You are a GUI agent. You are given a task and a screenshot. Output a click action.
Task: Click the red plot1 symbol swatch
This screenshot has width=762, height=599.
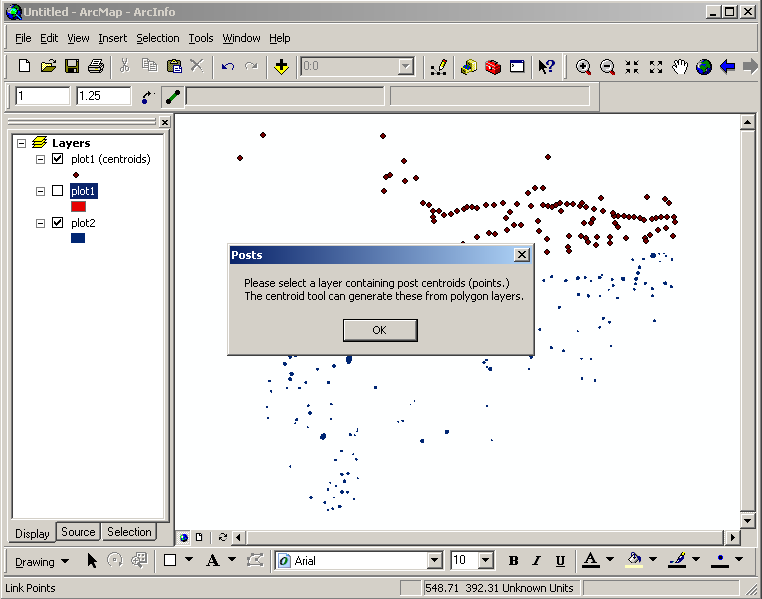point(78,206)
